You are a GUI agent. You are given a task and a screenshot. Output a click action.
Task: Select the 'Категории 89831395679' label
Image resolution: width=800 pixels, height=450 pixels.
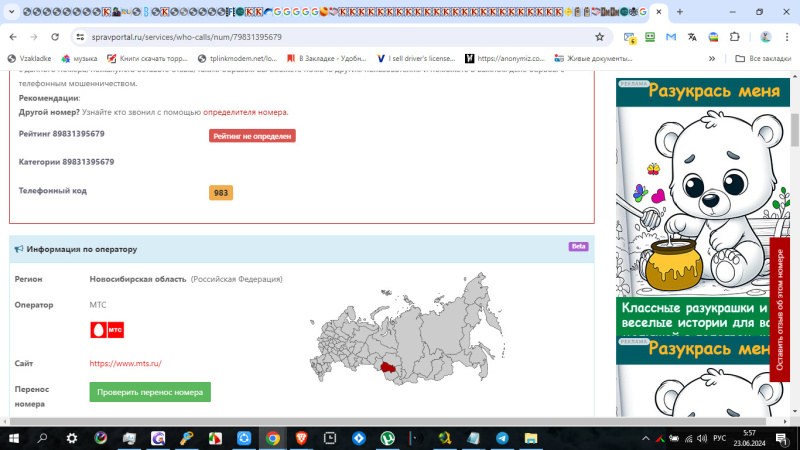click(66, 162)
